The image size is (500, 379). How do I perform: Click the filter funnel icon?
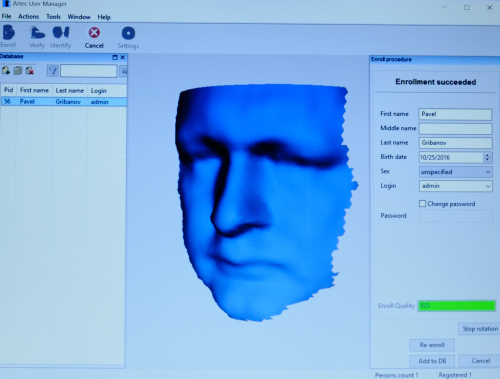53,71
